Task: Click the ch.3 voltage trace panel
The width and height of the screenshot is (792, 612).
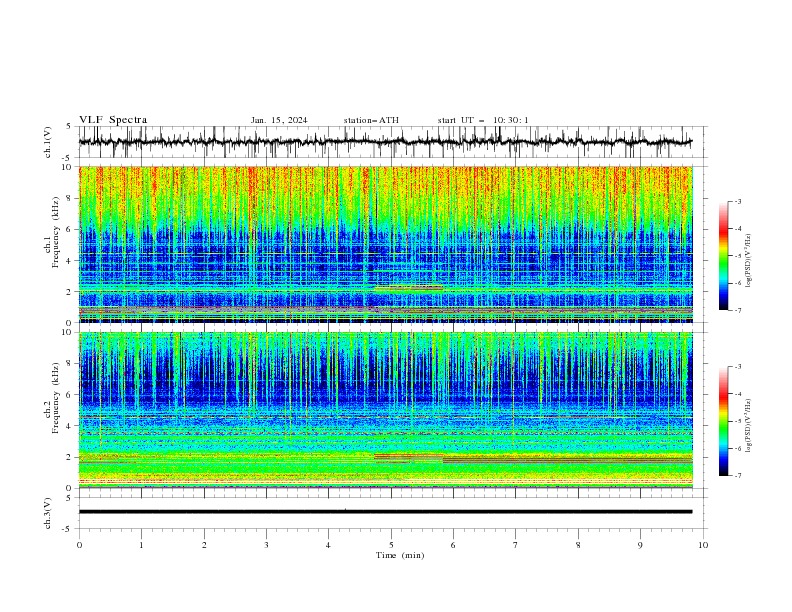Action: point(392,513)
